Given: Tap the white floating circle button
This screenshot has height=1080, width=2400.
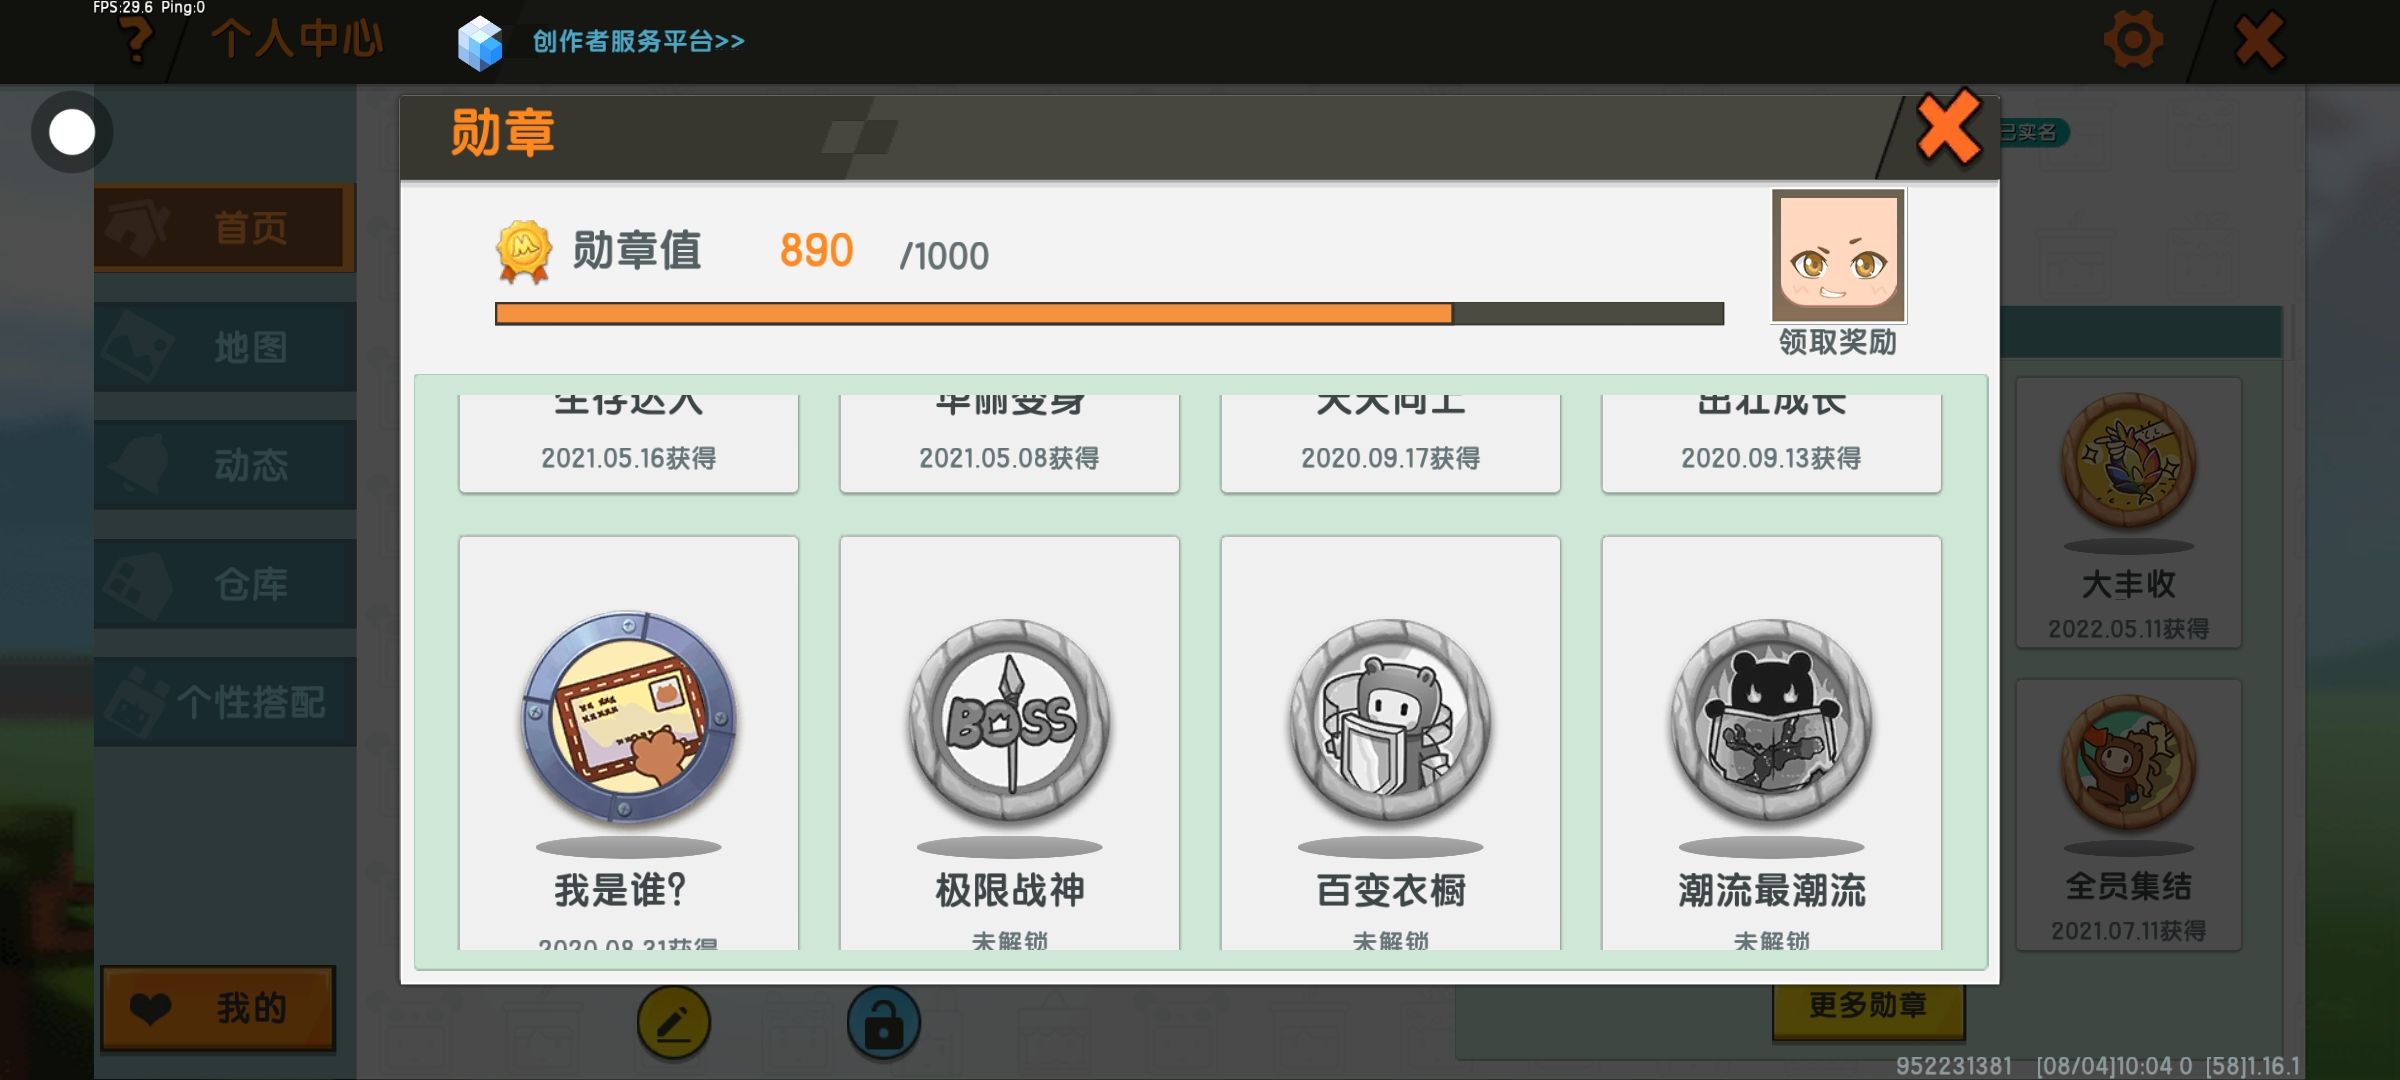Looking at the screenshot, I should [72, 132].
